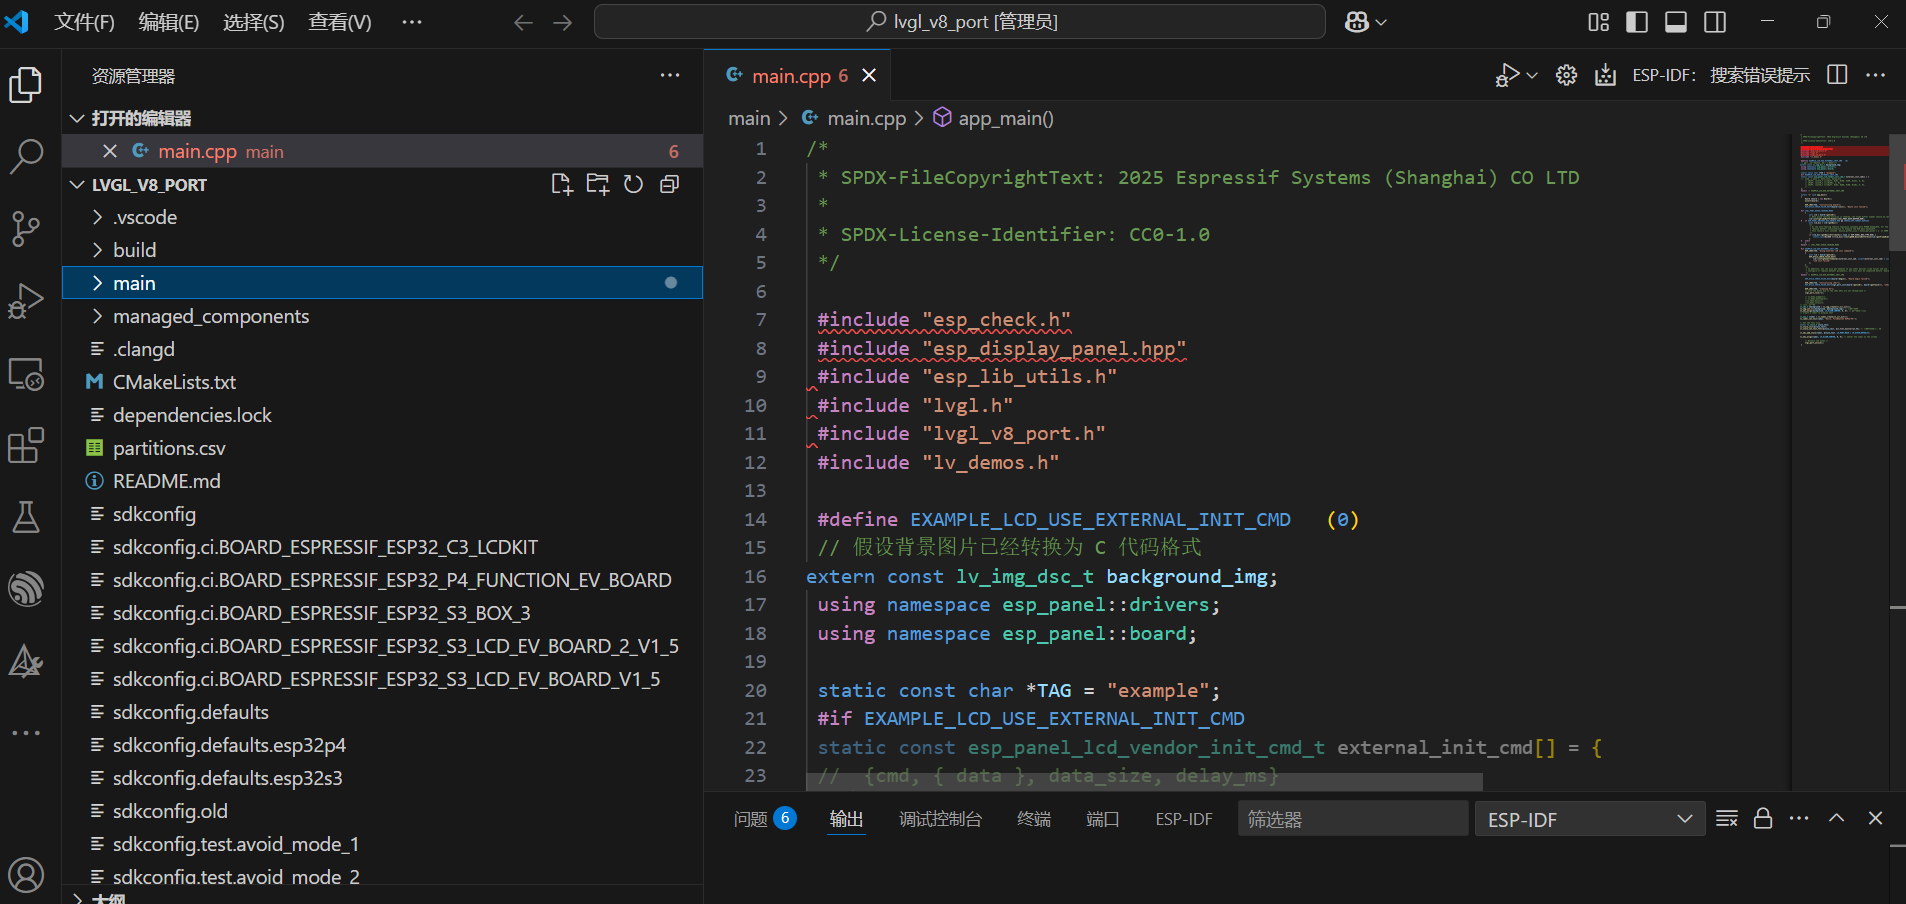Open the ESP-IDF settings gear in editor toolbar

[x=1567, y=76]
